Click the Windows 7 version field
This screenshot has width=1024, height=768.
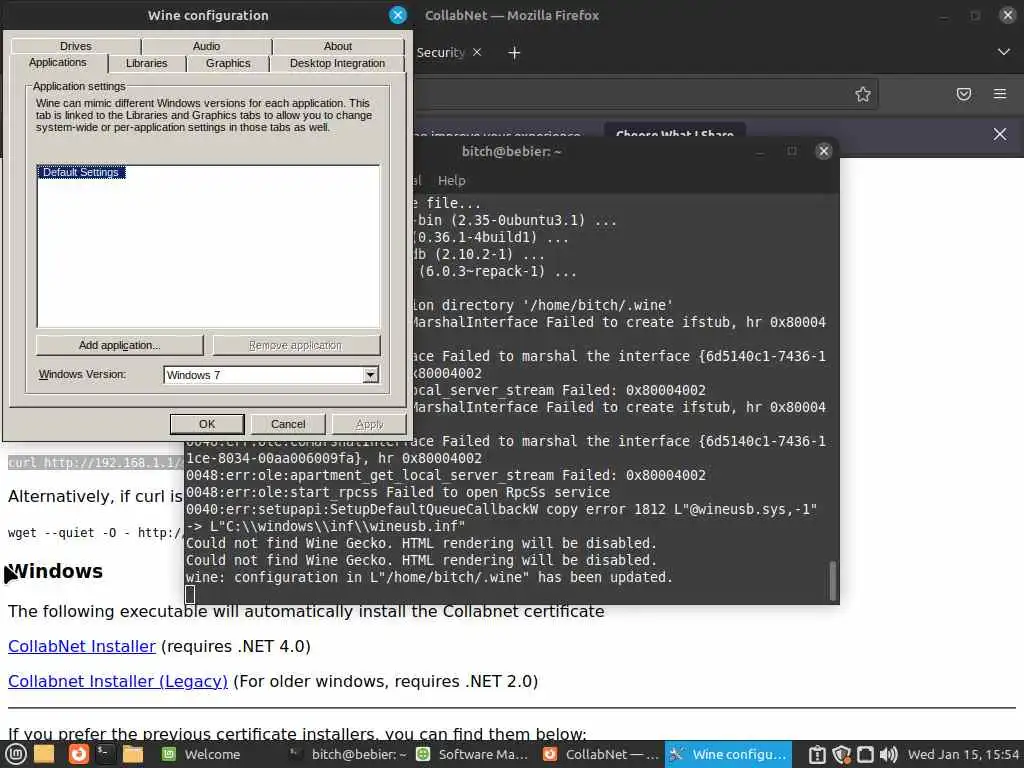(264, 375)
